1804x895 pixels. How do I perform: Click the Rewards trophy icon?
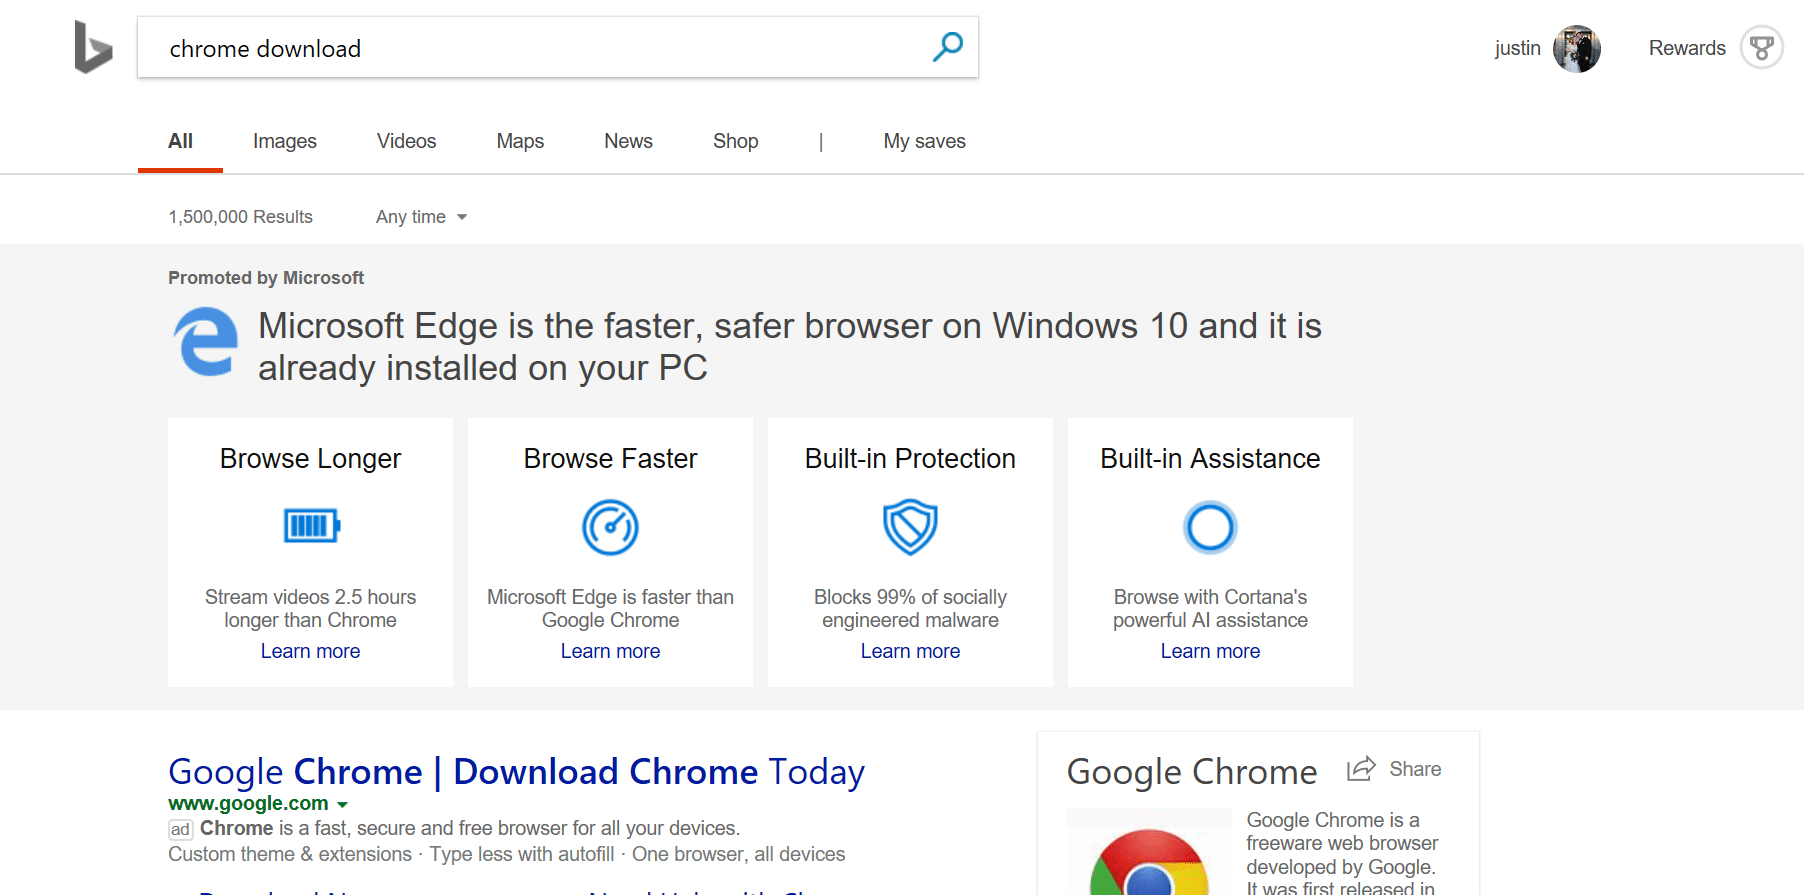pos(1761,47)
